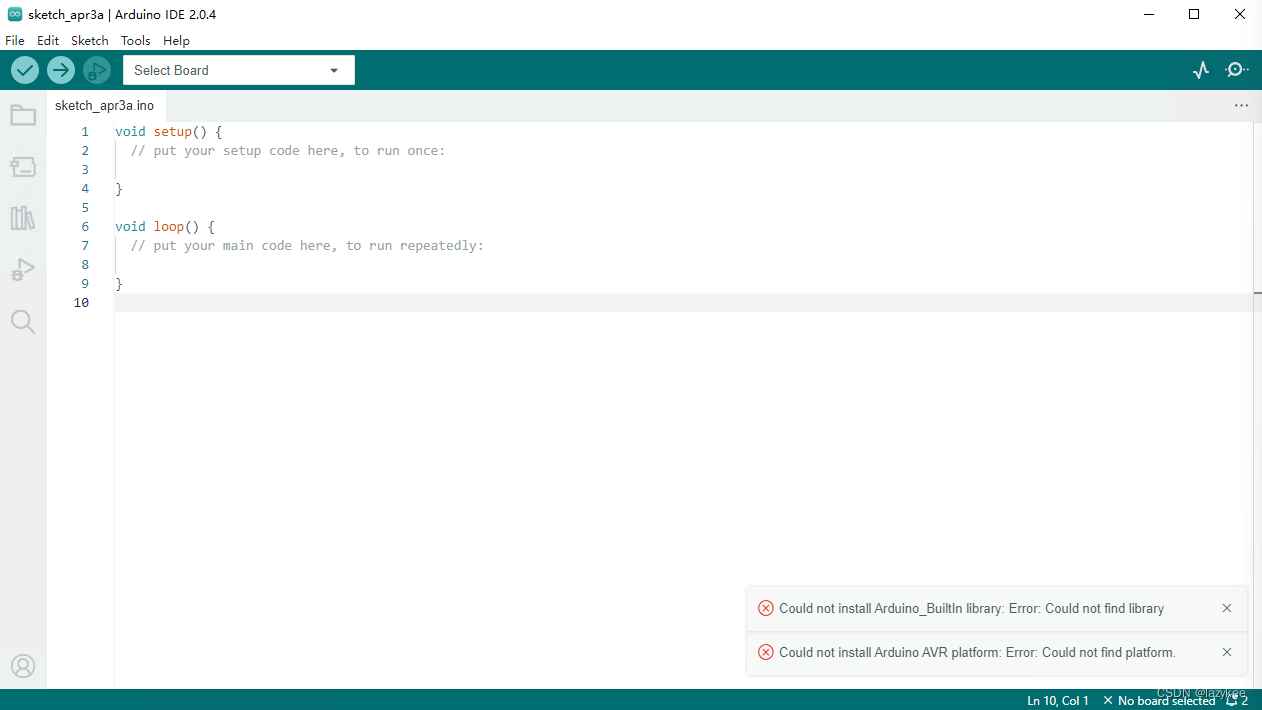Start debugging with the Debug button
The height and width of the screenshot is (710, 1262).
pos(97,70)
